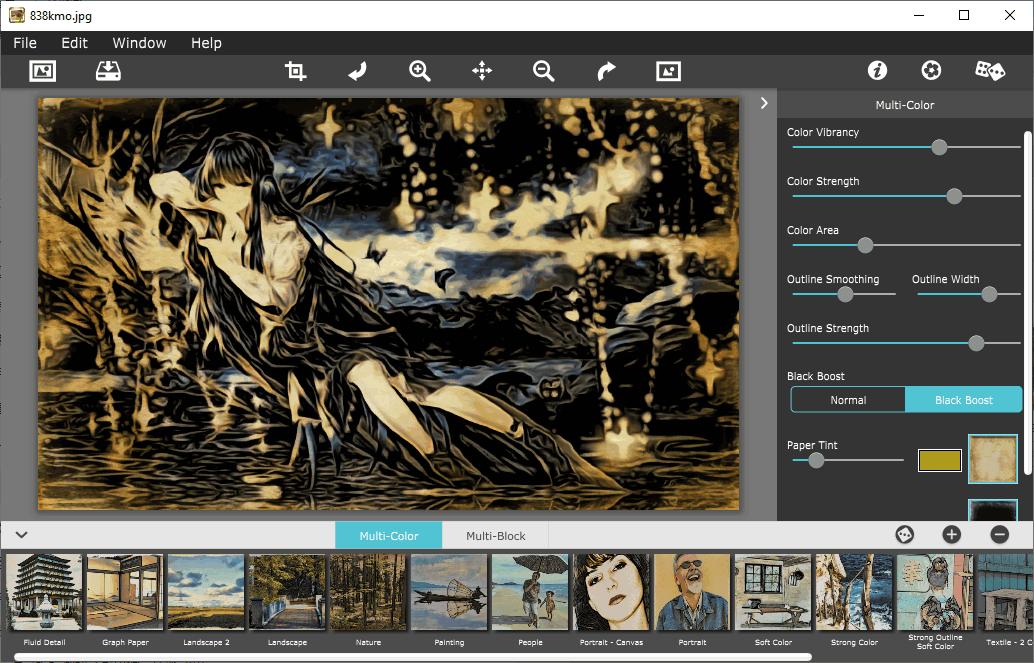
Task: Remove a preset with the minus icon
Action: 1000,534
